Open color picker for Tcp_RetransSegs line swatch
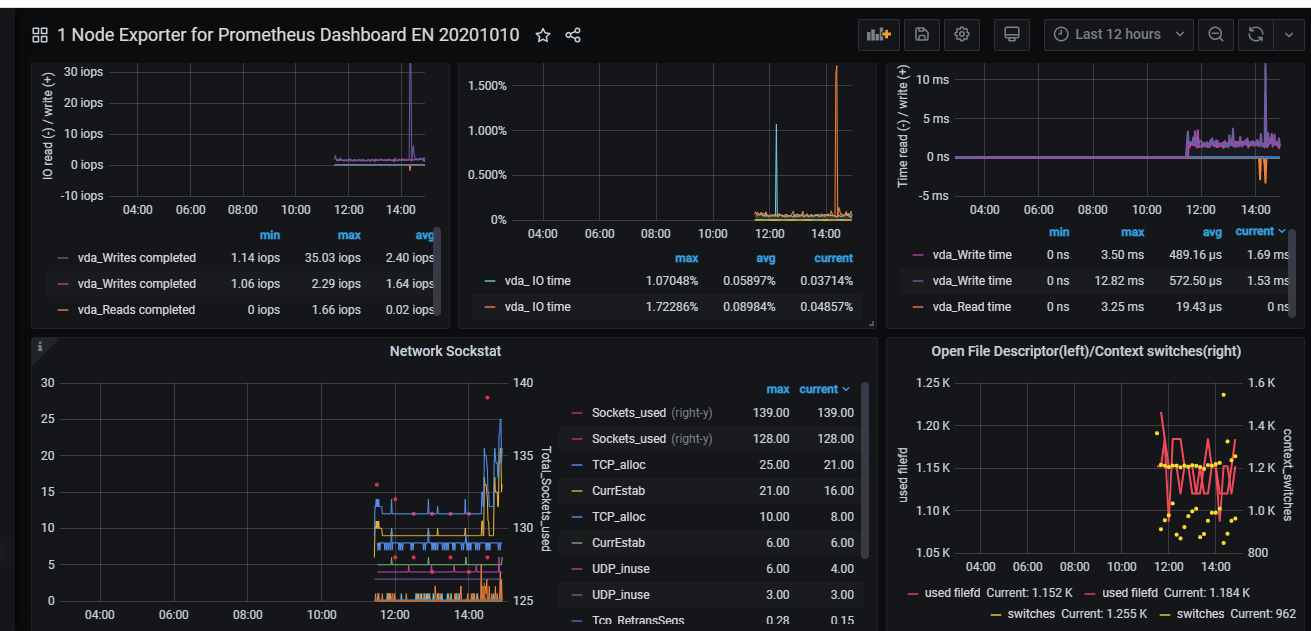The width and height of the screenshot is (1311, 631). pos(577,621)
